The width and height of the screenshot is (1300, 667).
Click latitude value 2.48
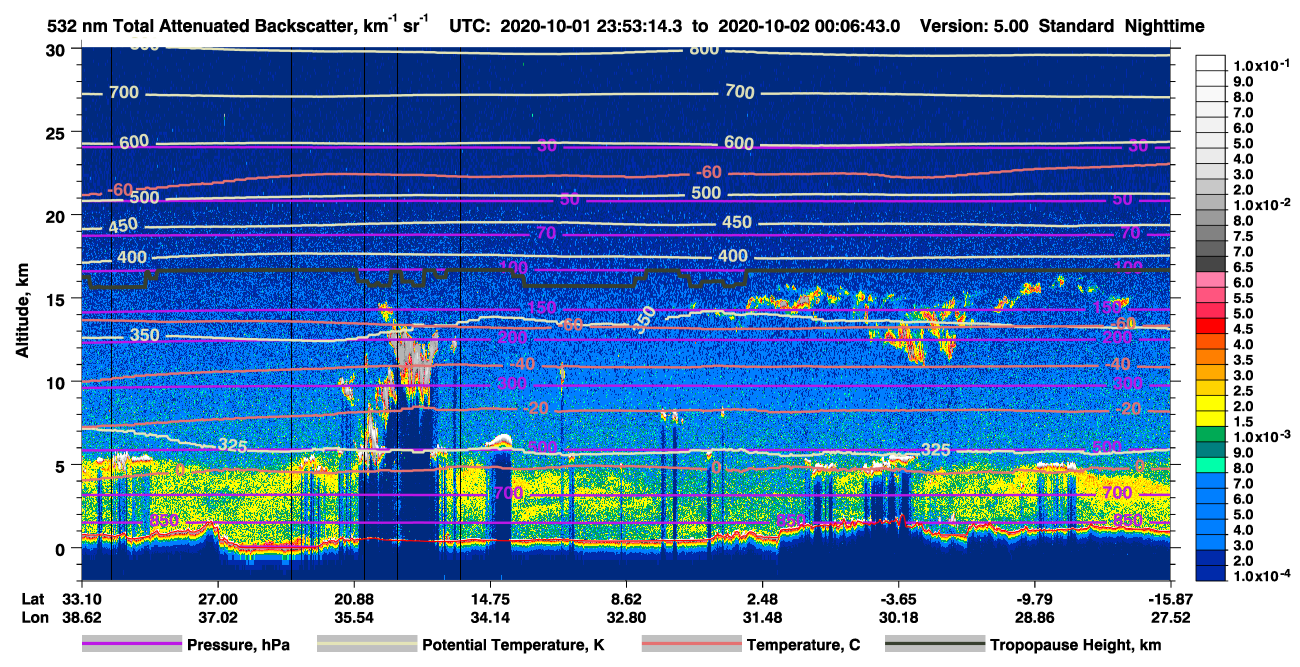click(762, 598)
